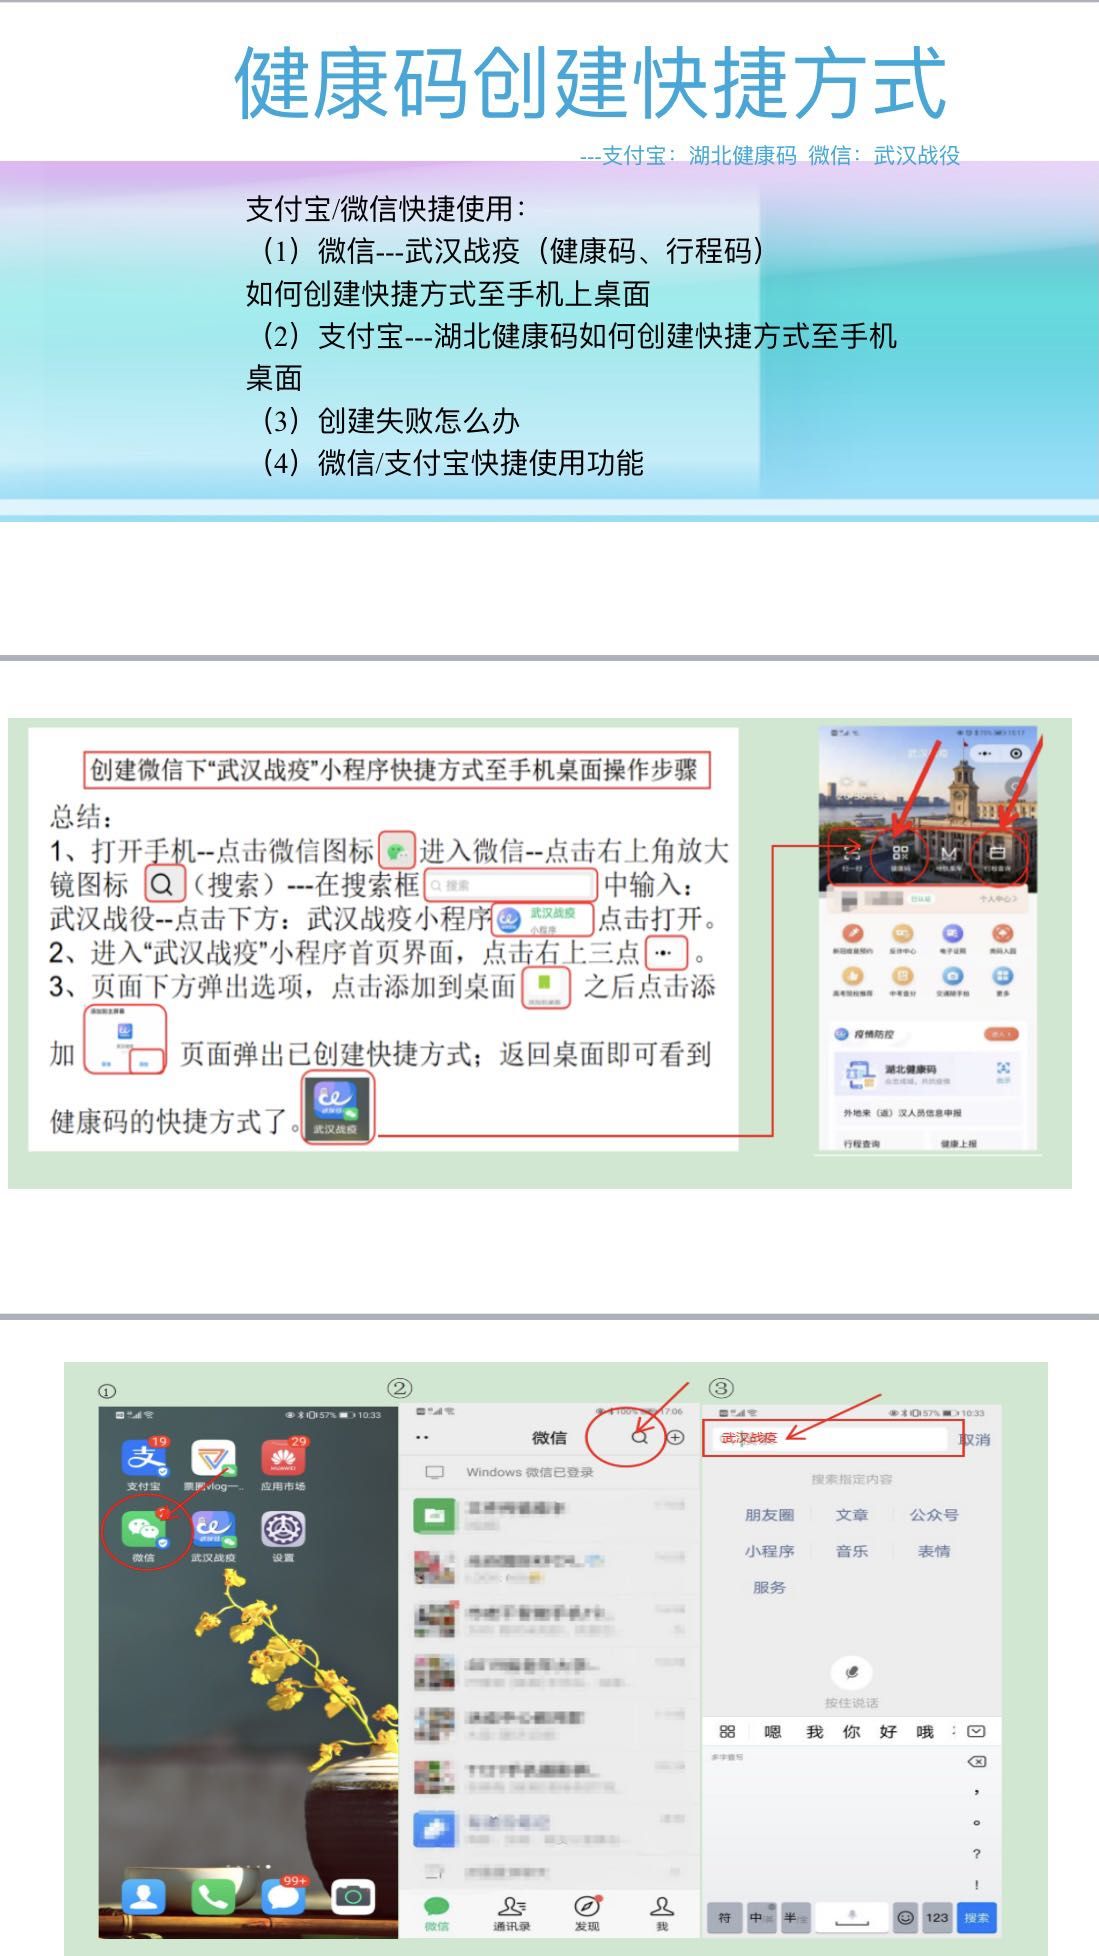Screen dimensions: 1099x1956
Task: Switch to the 发现 bottom tab
Action: 587,1912
